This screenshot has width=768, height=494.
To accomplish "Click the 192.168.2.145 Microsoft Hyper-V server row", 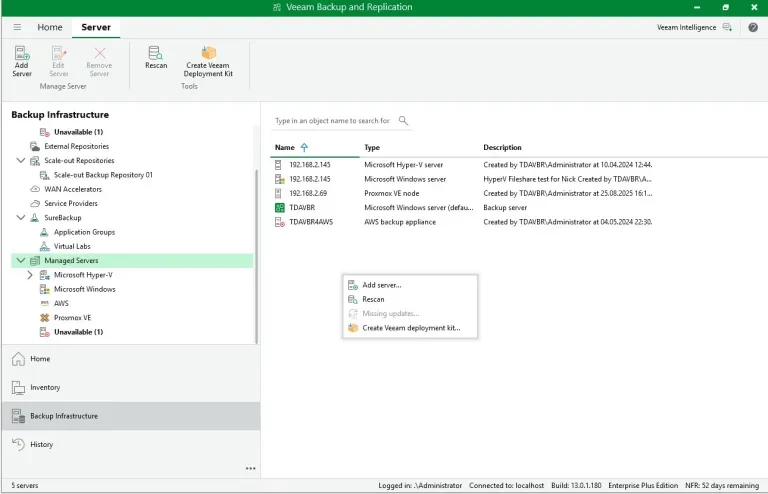I will click(x=463, y=165).
